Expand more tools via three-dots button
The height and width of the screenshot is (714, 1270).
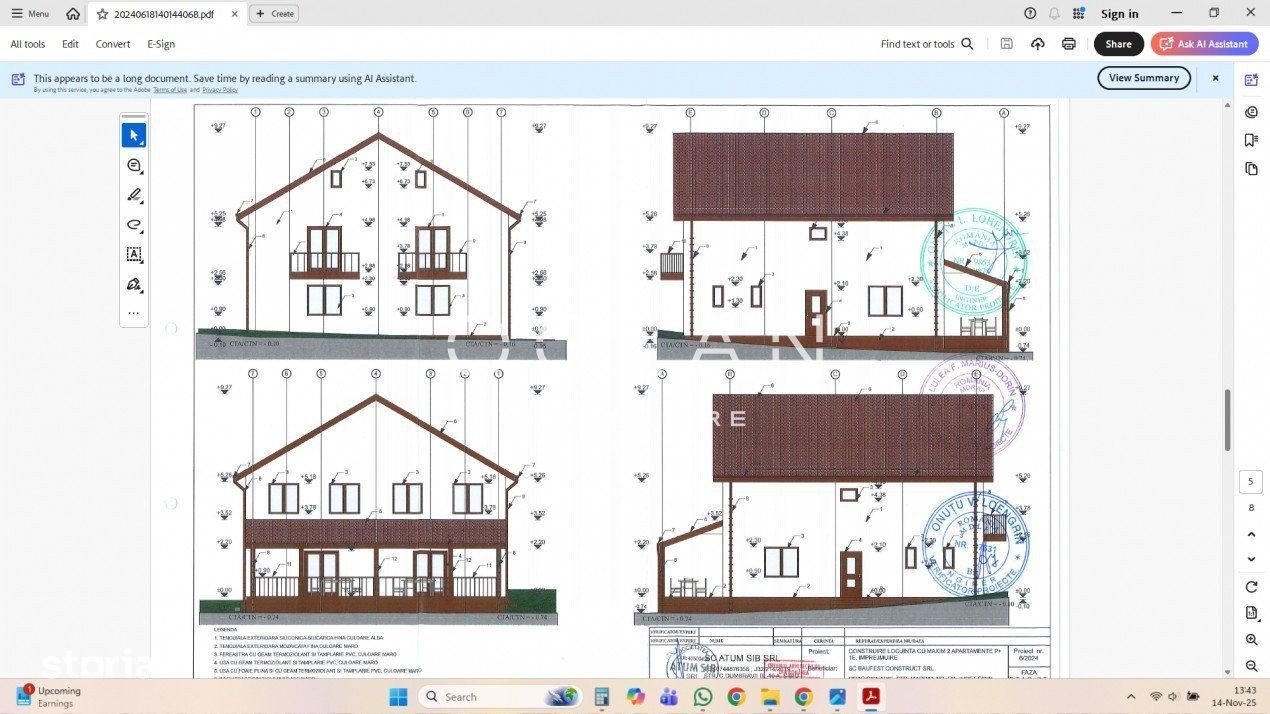point(134,313)
